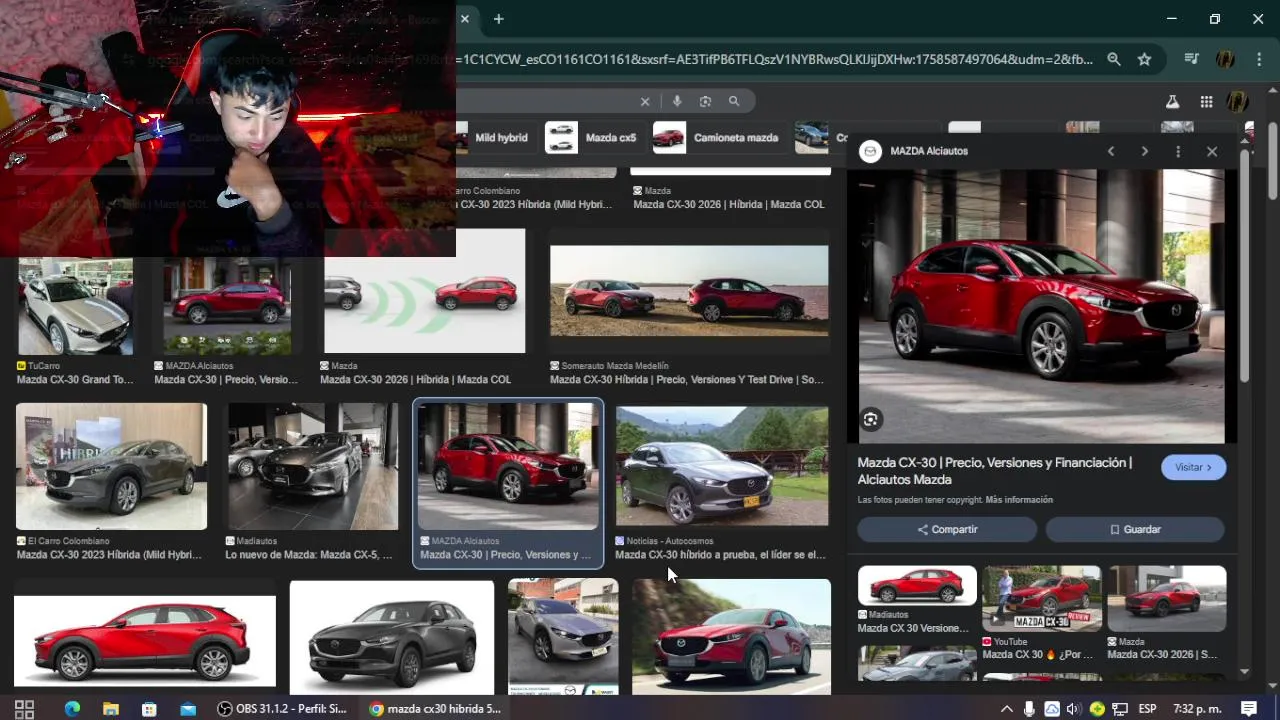Click the zoom magnifier icon in address bar
Viewport: 1280px width, 720px height.
click(1114, 60)
